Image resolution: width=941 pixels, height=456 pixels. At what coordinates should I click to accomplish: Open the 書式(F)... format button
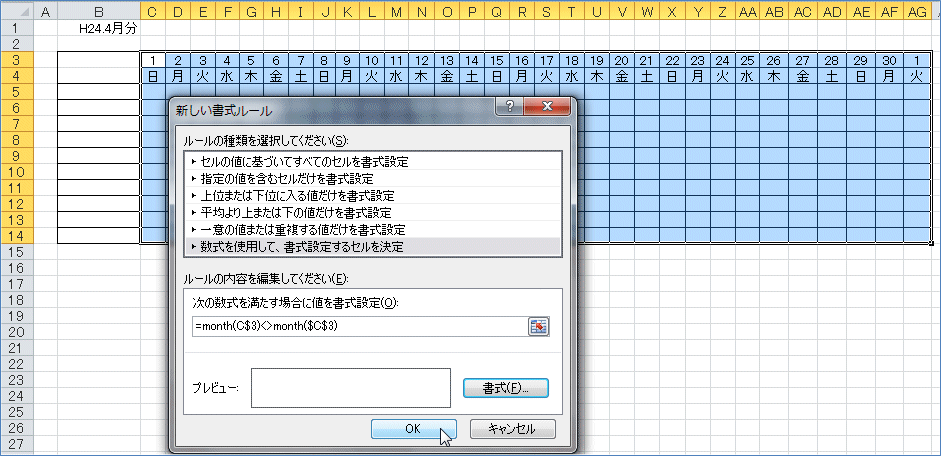pyautogui.click(x=506, y=388)
